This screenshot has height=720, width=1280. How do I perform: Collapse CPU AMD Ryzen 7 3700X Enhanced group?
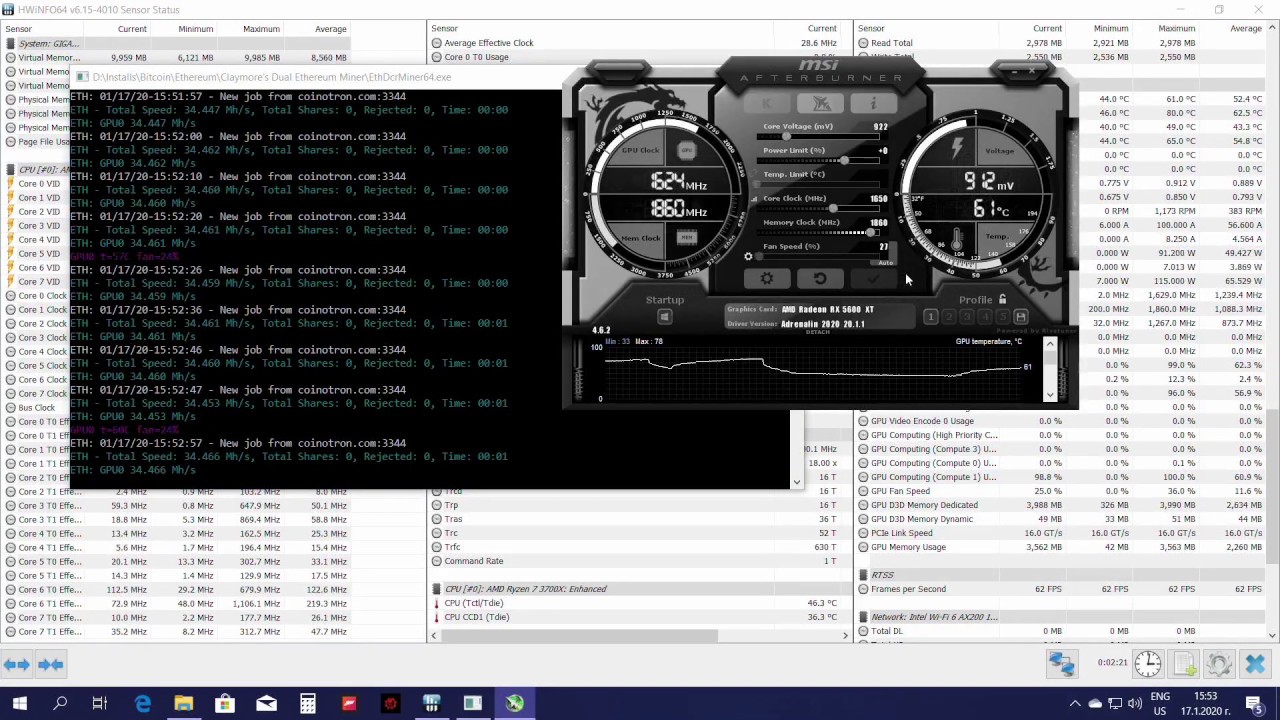click(436, 589)
